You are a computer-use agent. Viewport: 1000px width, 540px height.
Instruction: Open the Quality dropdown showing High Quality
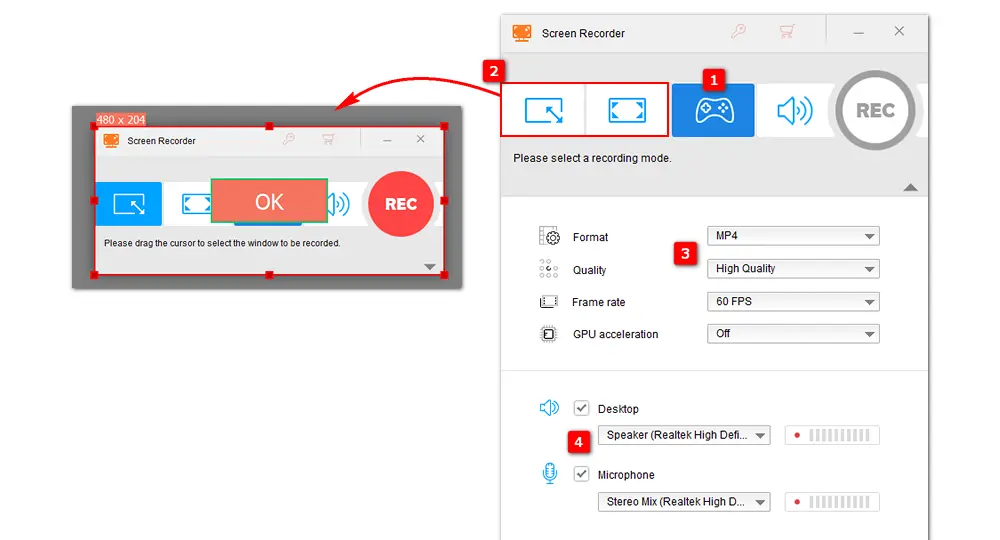(x=793, y=268)
